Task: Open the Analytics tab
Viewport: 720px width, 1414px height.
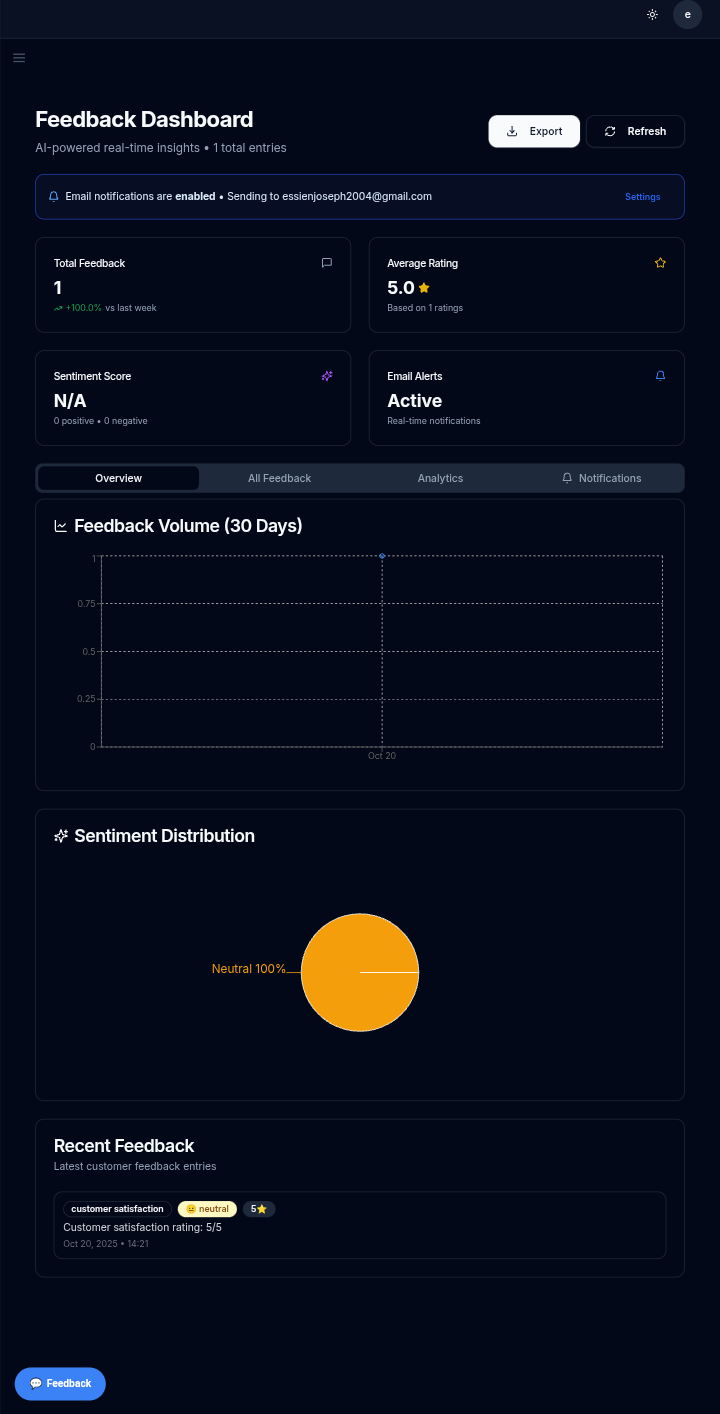Action: click(440, 478)
